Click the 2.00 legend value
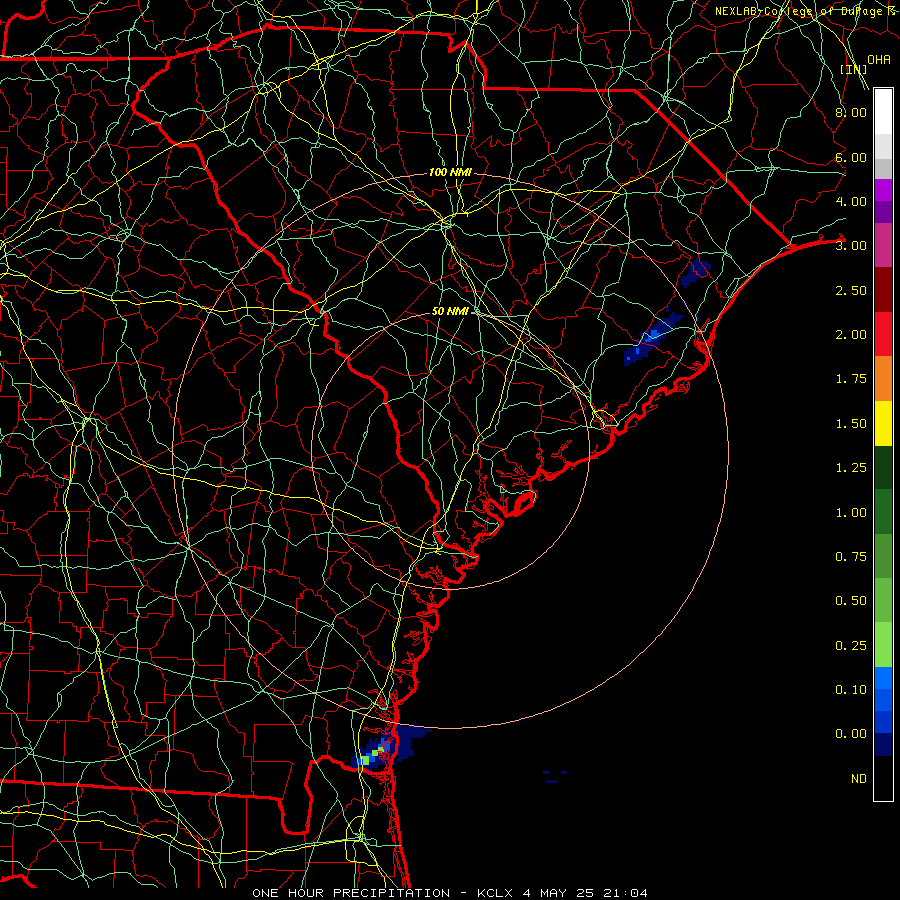The width and height of the screenshot is (900, 900). [x=851, y=335]
